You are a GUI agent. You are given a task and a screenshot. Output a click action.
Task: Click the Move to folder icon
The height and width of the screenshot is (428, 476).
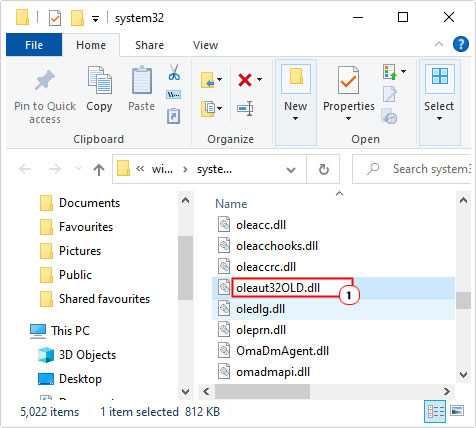tap(207, 80)
